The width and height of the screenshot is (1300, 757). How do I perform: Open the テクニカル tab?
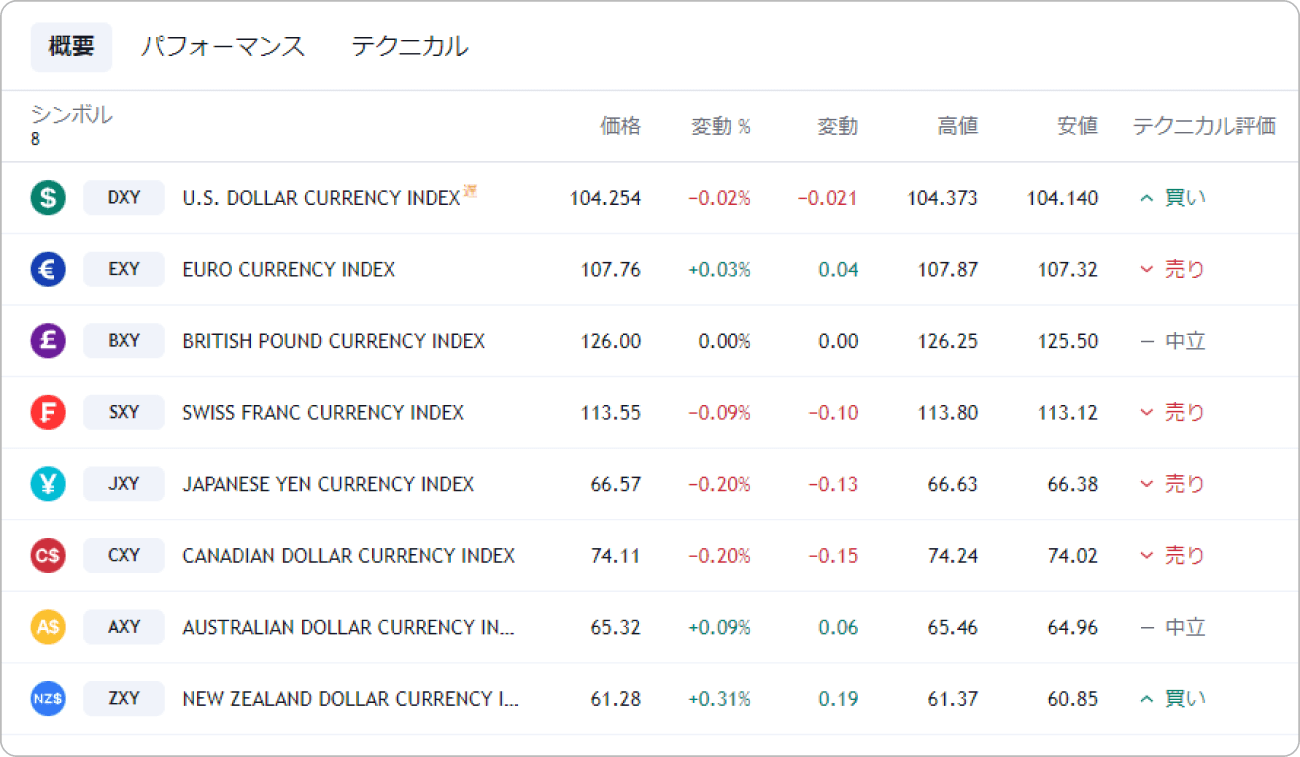click(409, 47)
